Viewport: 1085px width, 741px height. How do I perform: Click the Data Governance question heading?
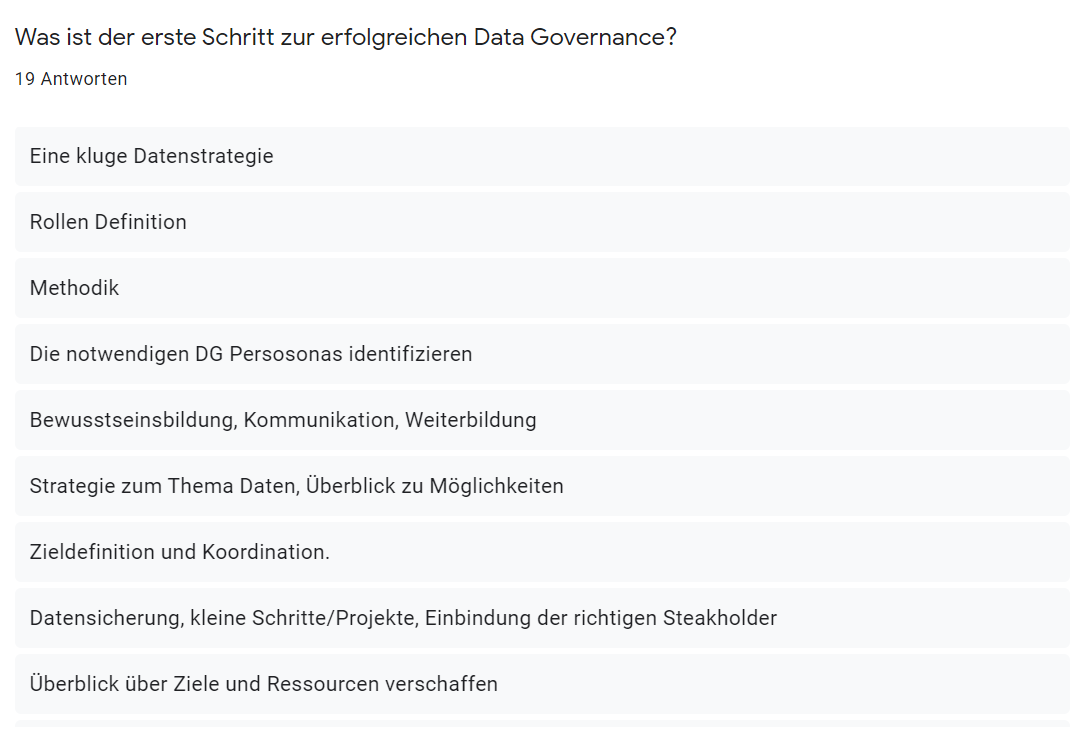(345, 38)
